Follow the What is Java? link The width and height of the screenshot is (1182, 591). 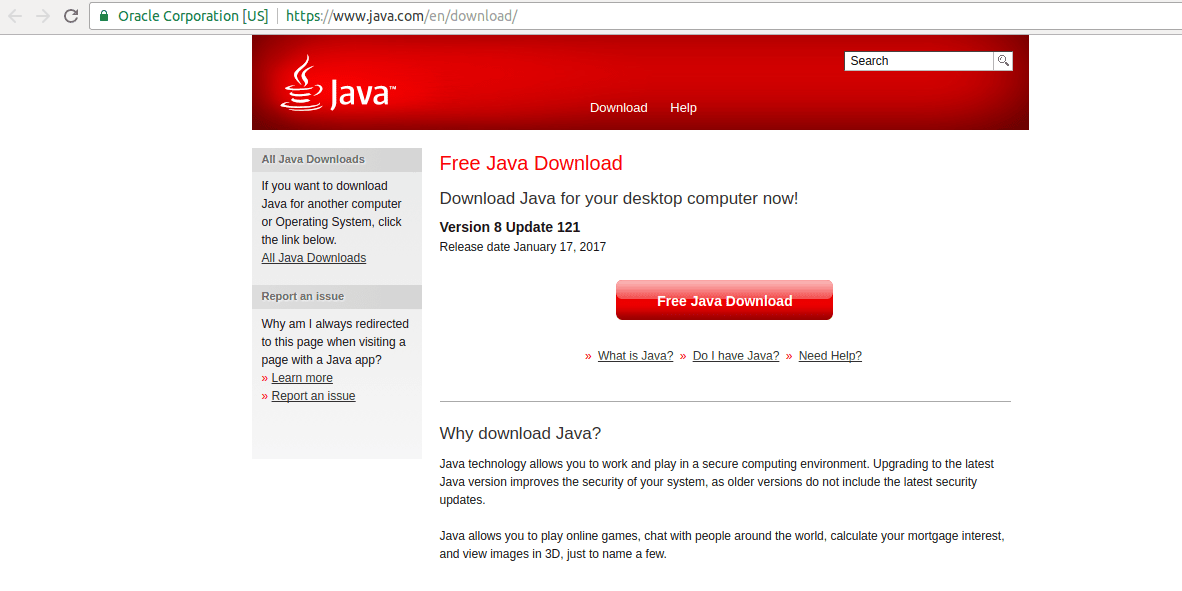[635, 356]
